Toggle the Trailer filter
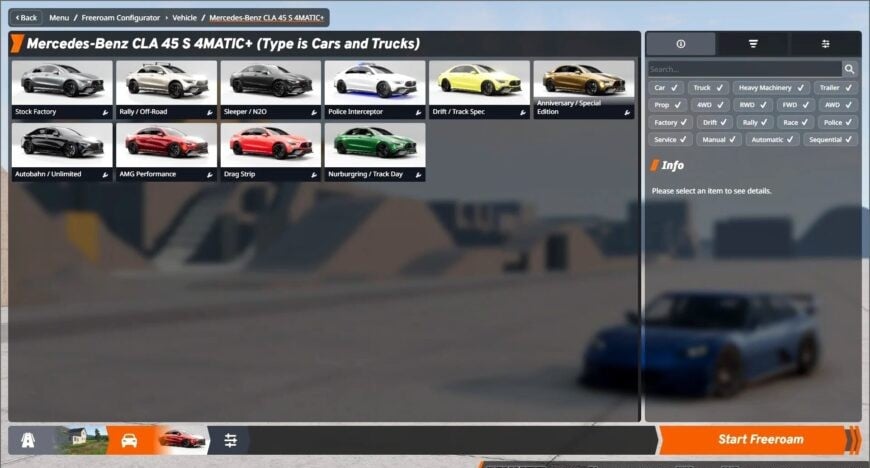 [836, 88]
